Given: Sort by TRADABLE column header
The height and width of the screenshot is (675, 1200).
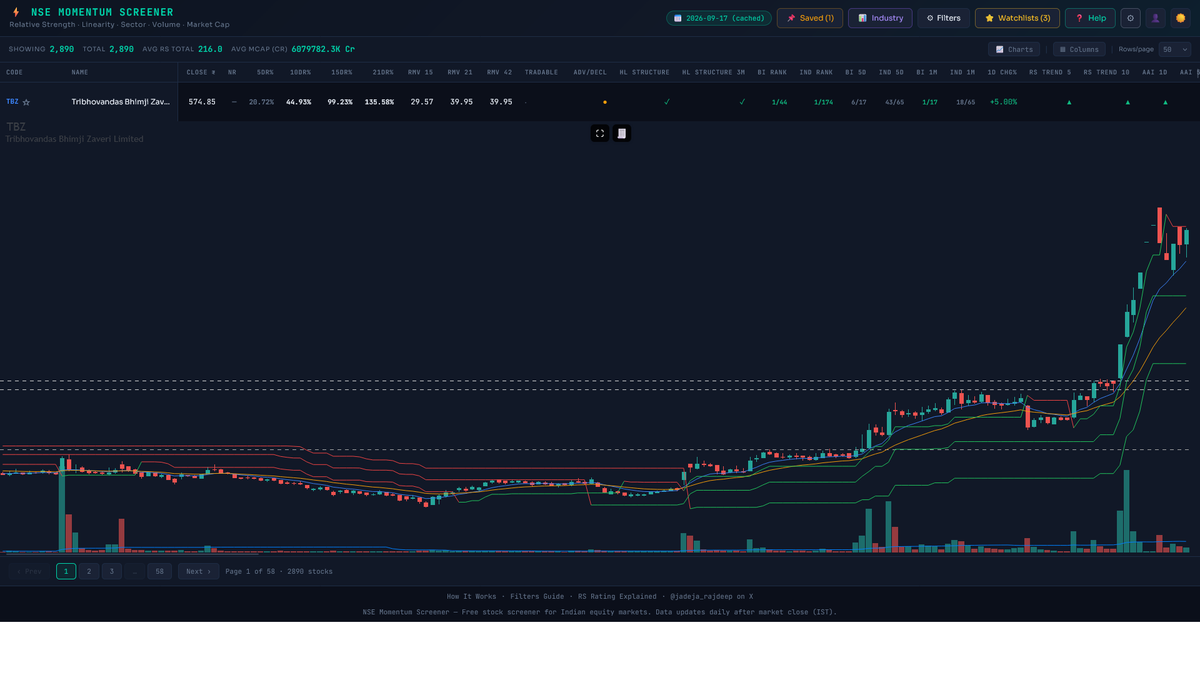Looking at the screenshot, I should 541,72.
